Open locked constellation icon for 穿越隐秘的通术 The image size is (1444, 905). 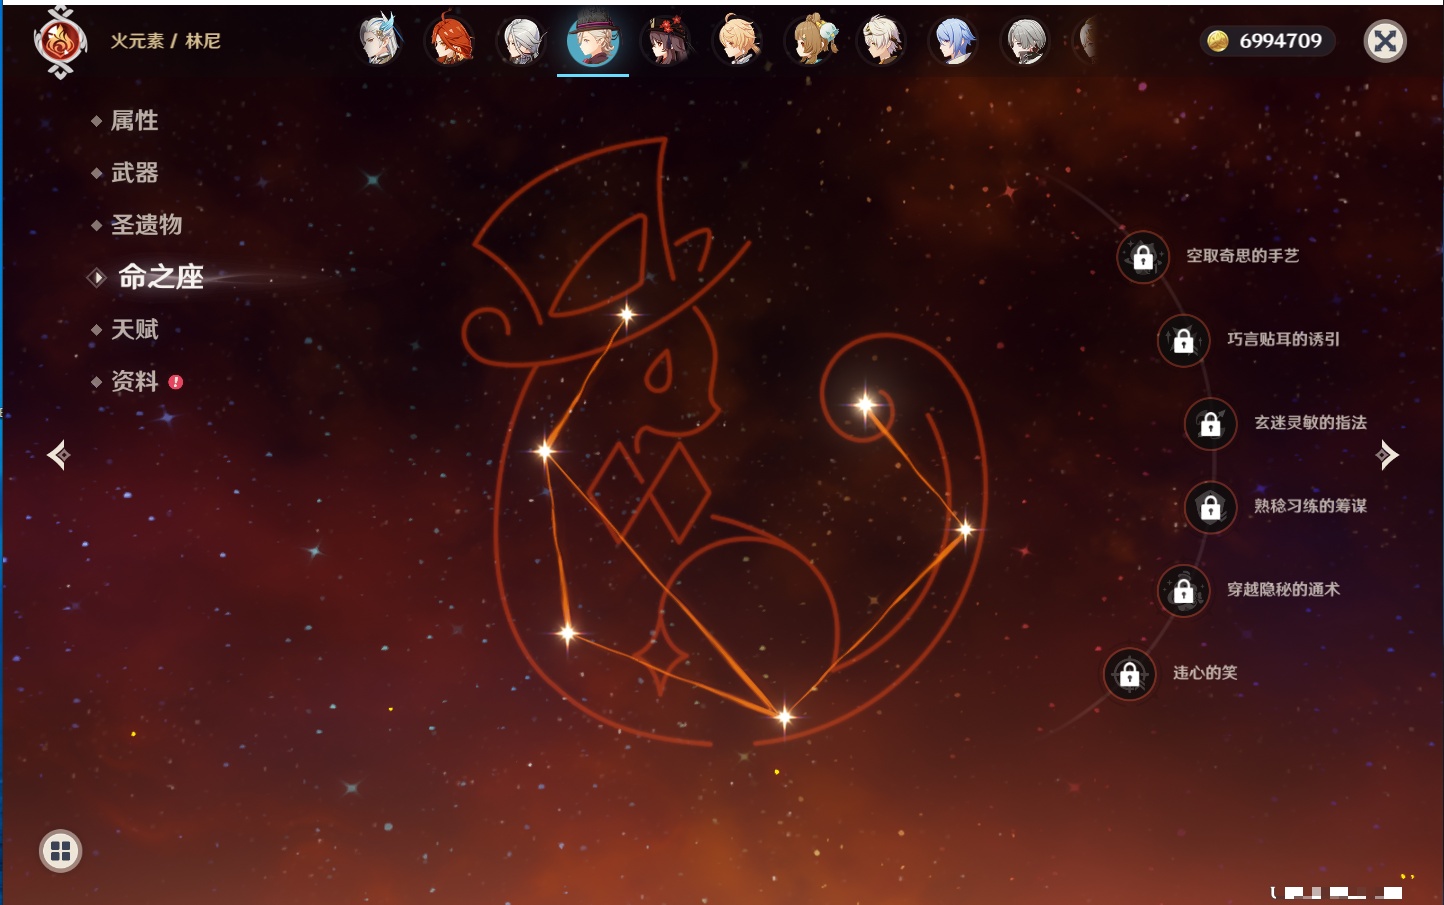pyautogui.click(x=1184, y=591)
